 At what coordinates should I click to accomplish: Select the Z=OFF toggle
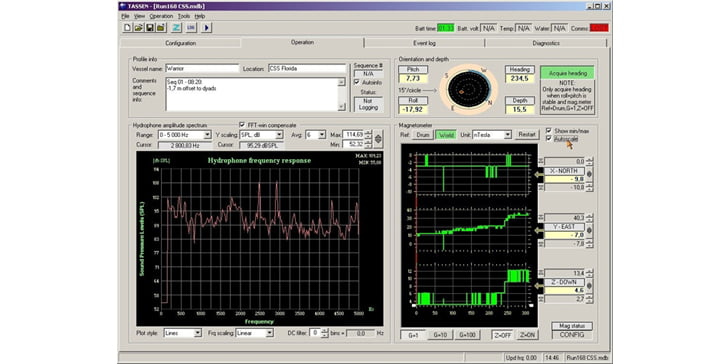tap(503, 335)
